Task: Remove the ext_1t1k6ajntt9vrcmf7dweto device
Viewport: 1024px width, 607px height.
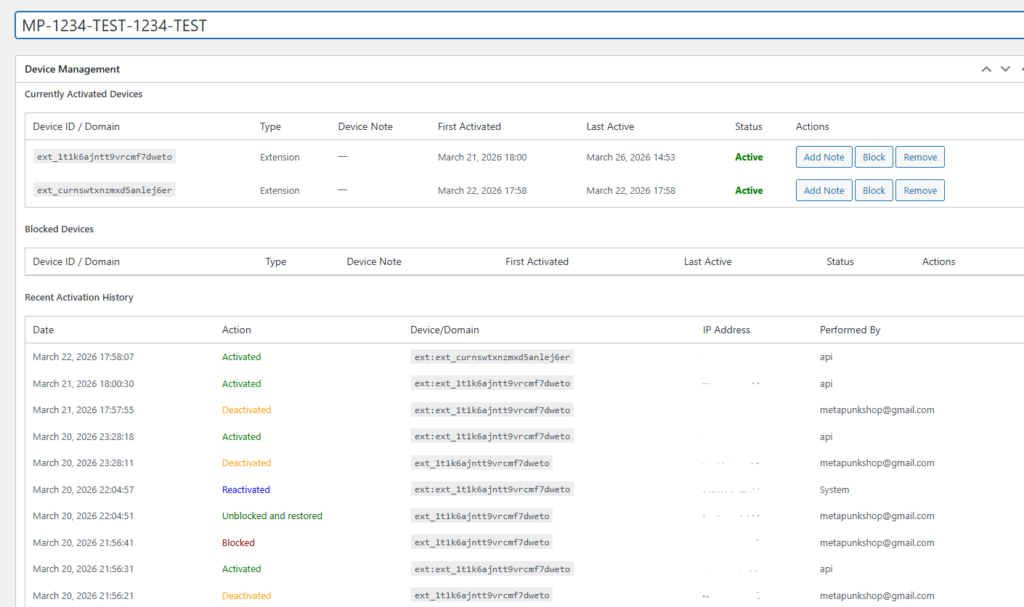Action: click(919, 157)
